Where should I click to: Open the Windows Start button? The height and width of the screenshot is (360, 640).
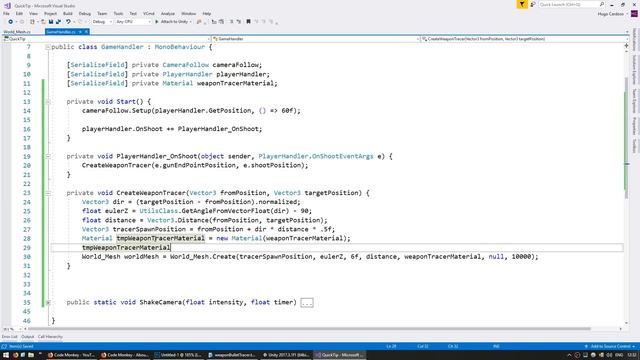[5, 355]
